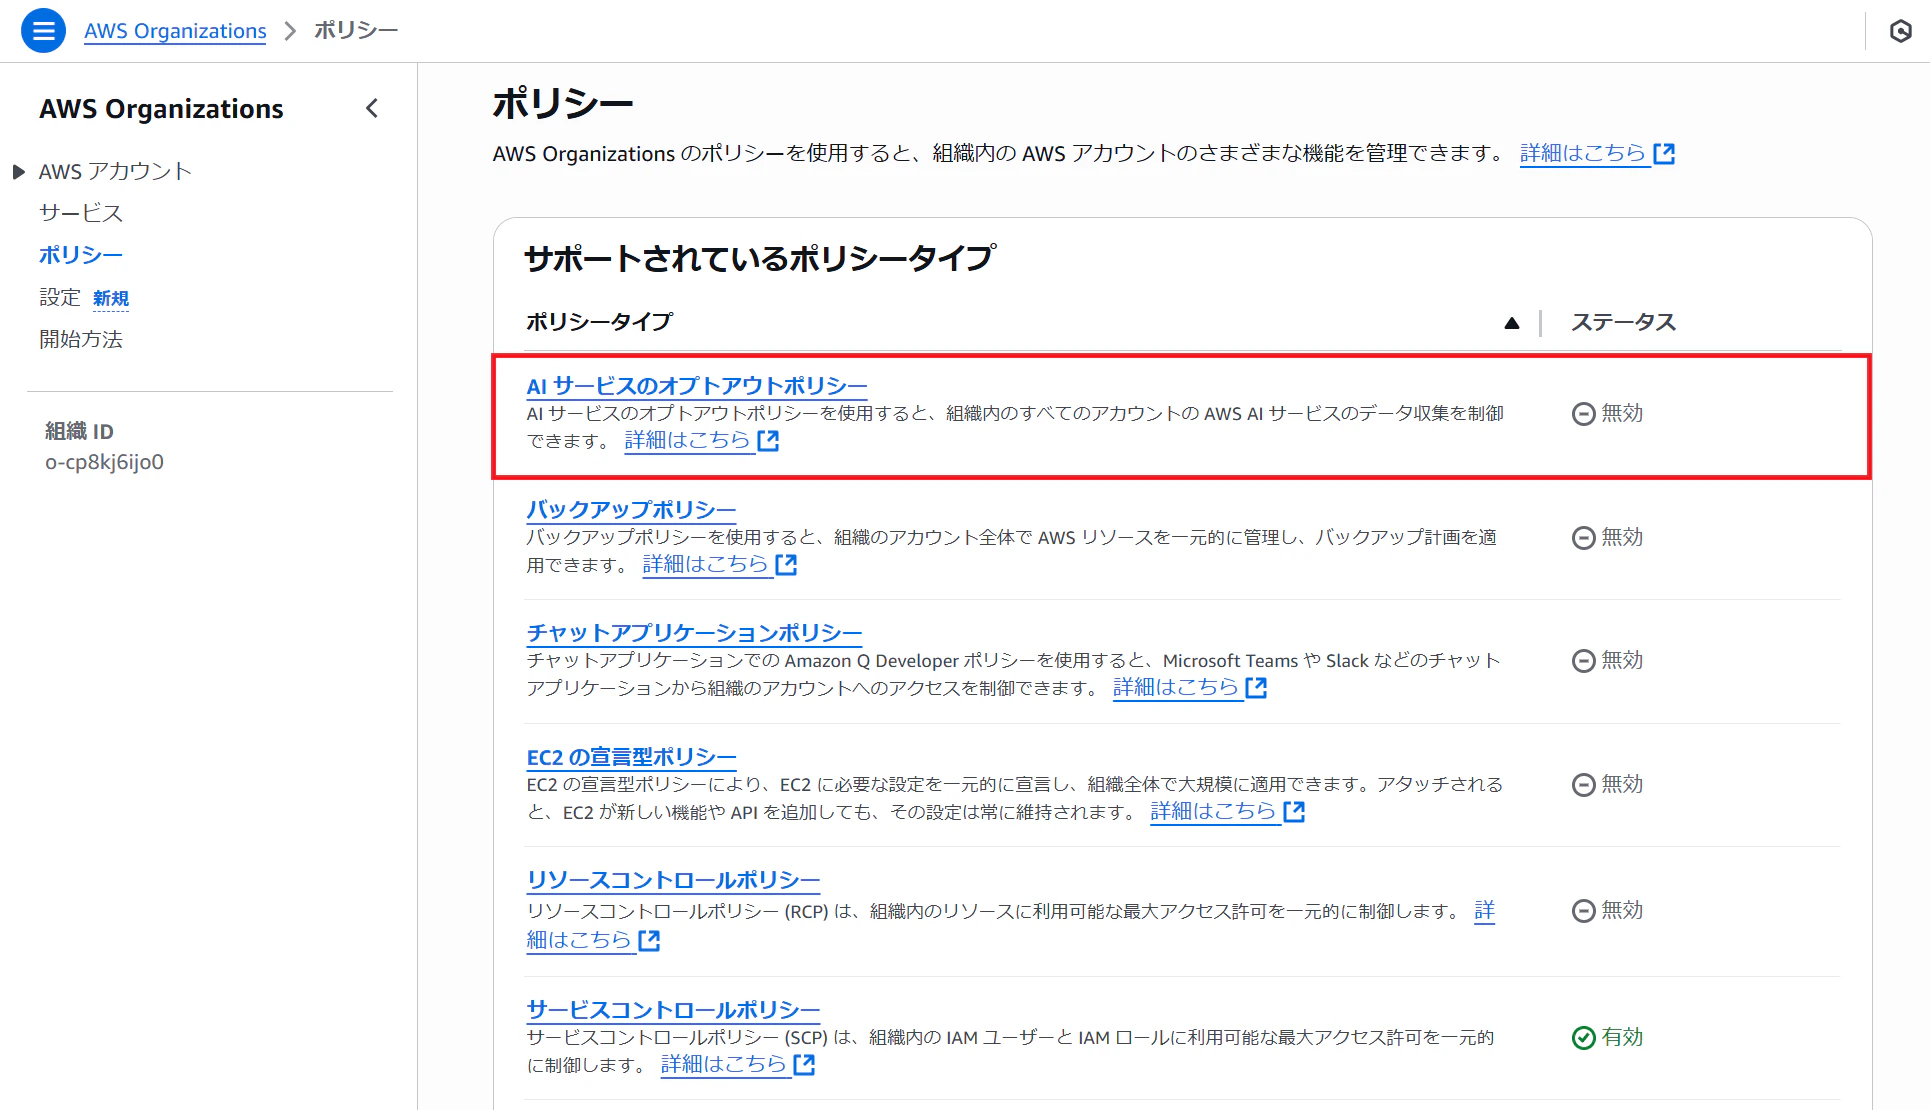Click 無効 status text in バックアップポリシー row
The image size is (1930, 1110).
click(1622, 537)
